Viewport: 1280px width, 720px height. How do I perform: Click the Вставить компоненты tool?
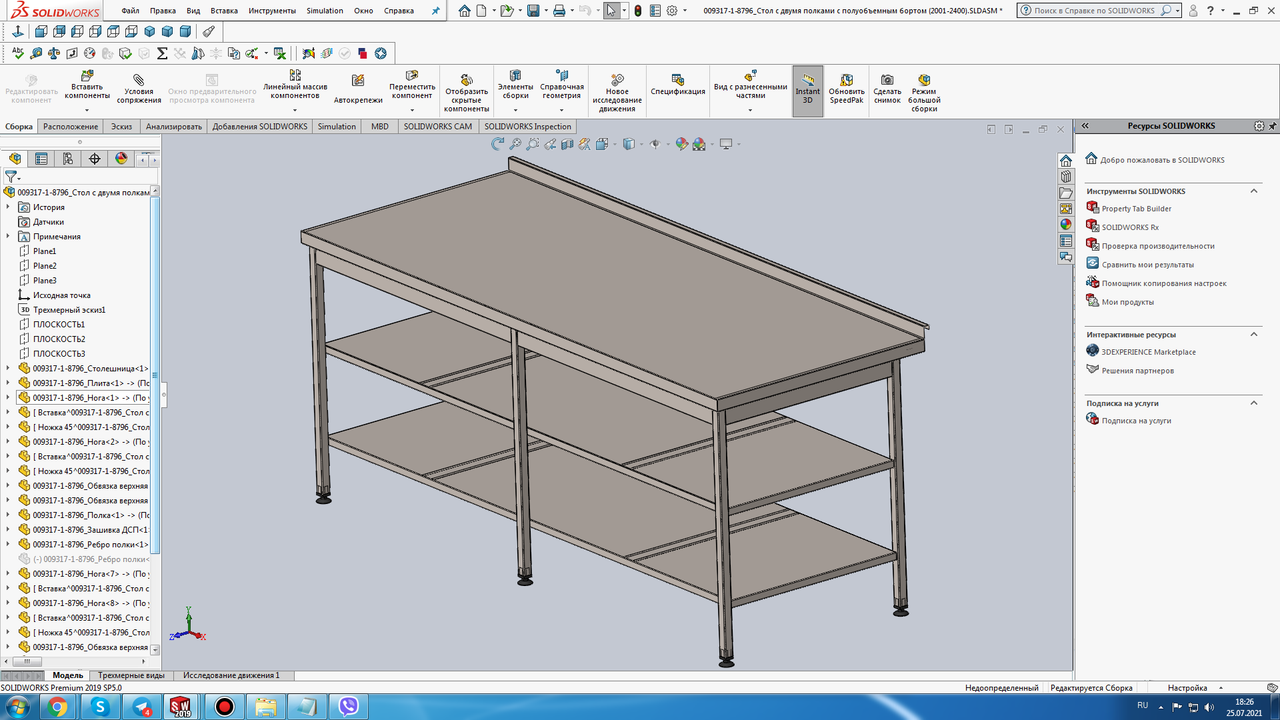tap(87, 86)
